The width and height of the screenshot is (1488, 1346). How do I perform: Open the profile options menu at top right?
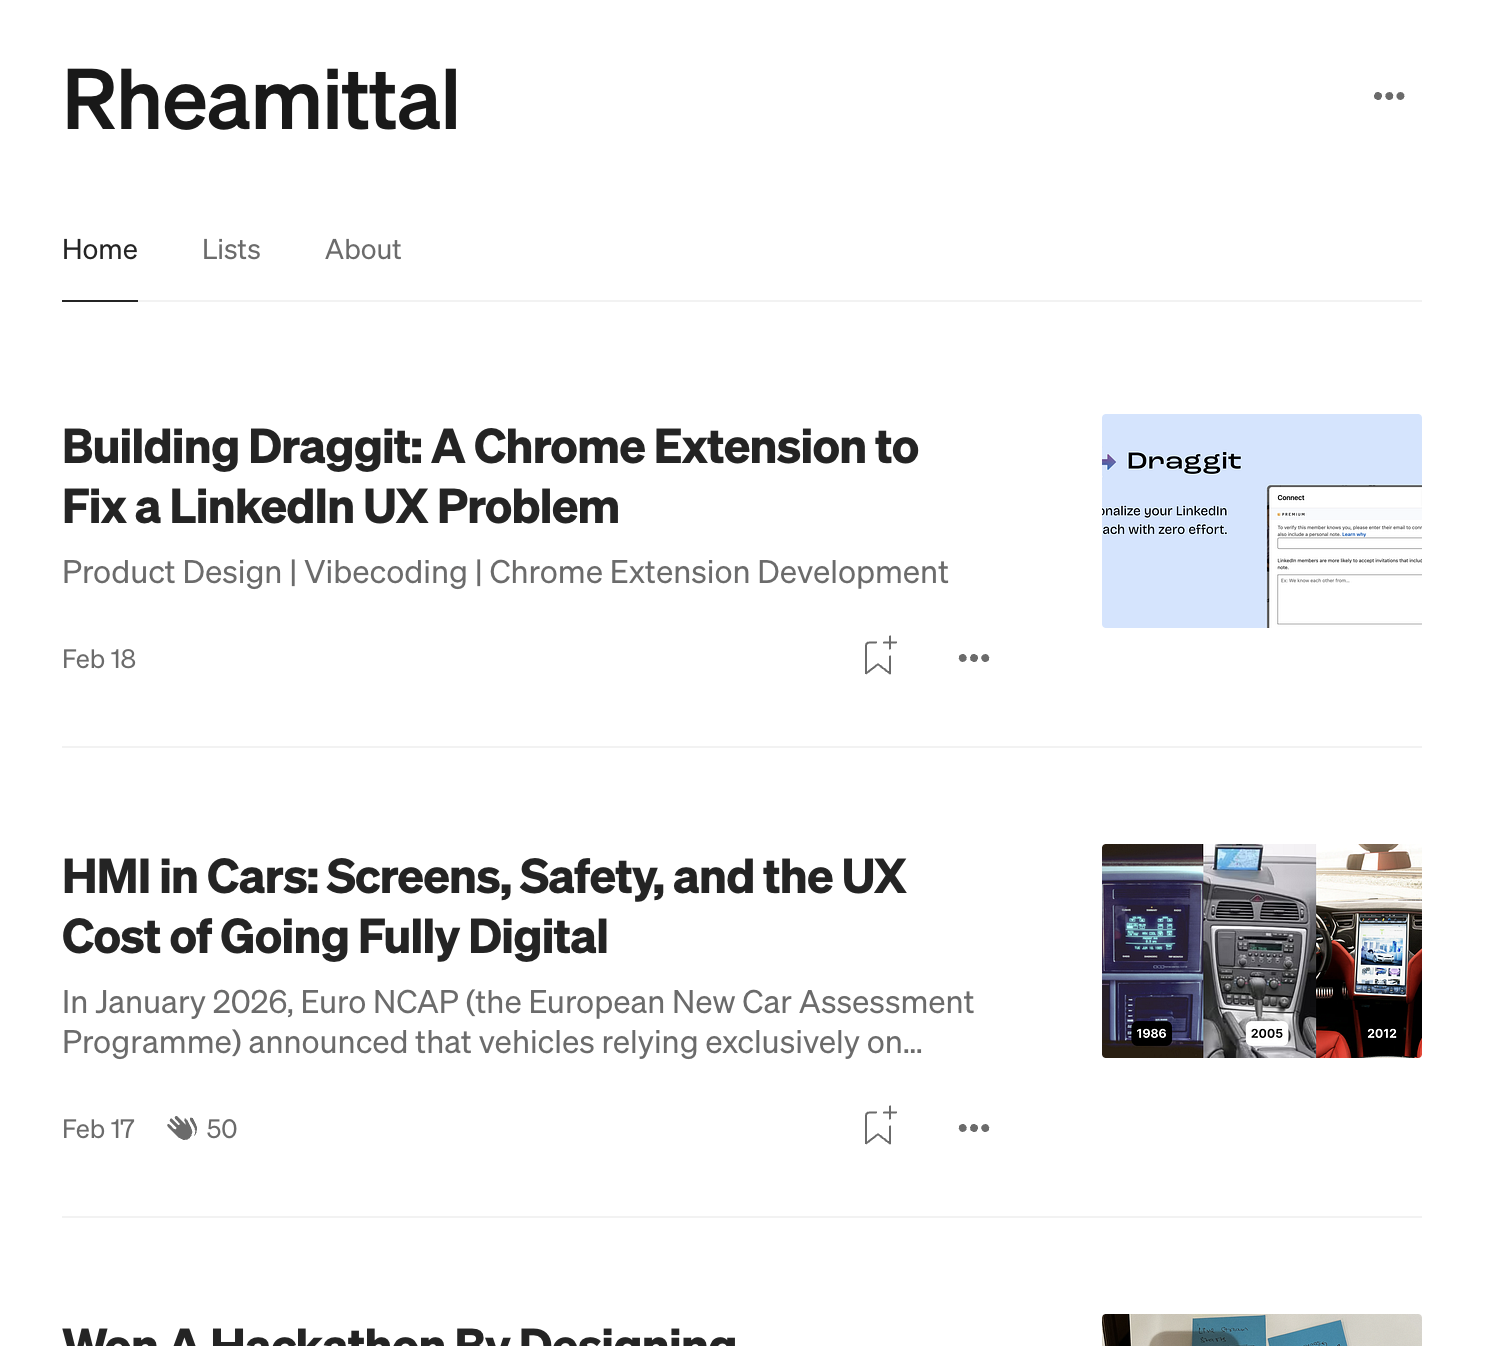pyautogui.click(x=1391, y=95)
